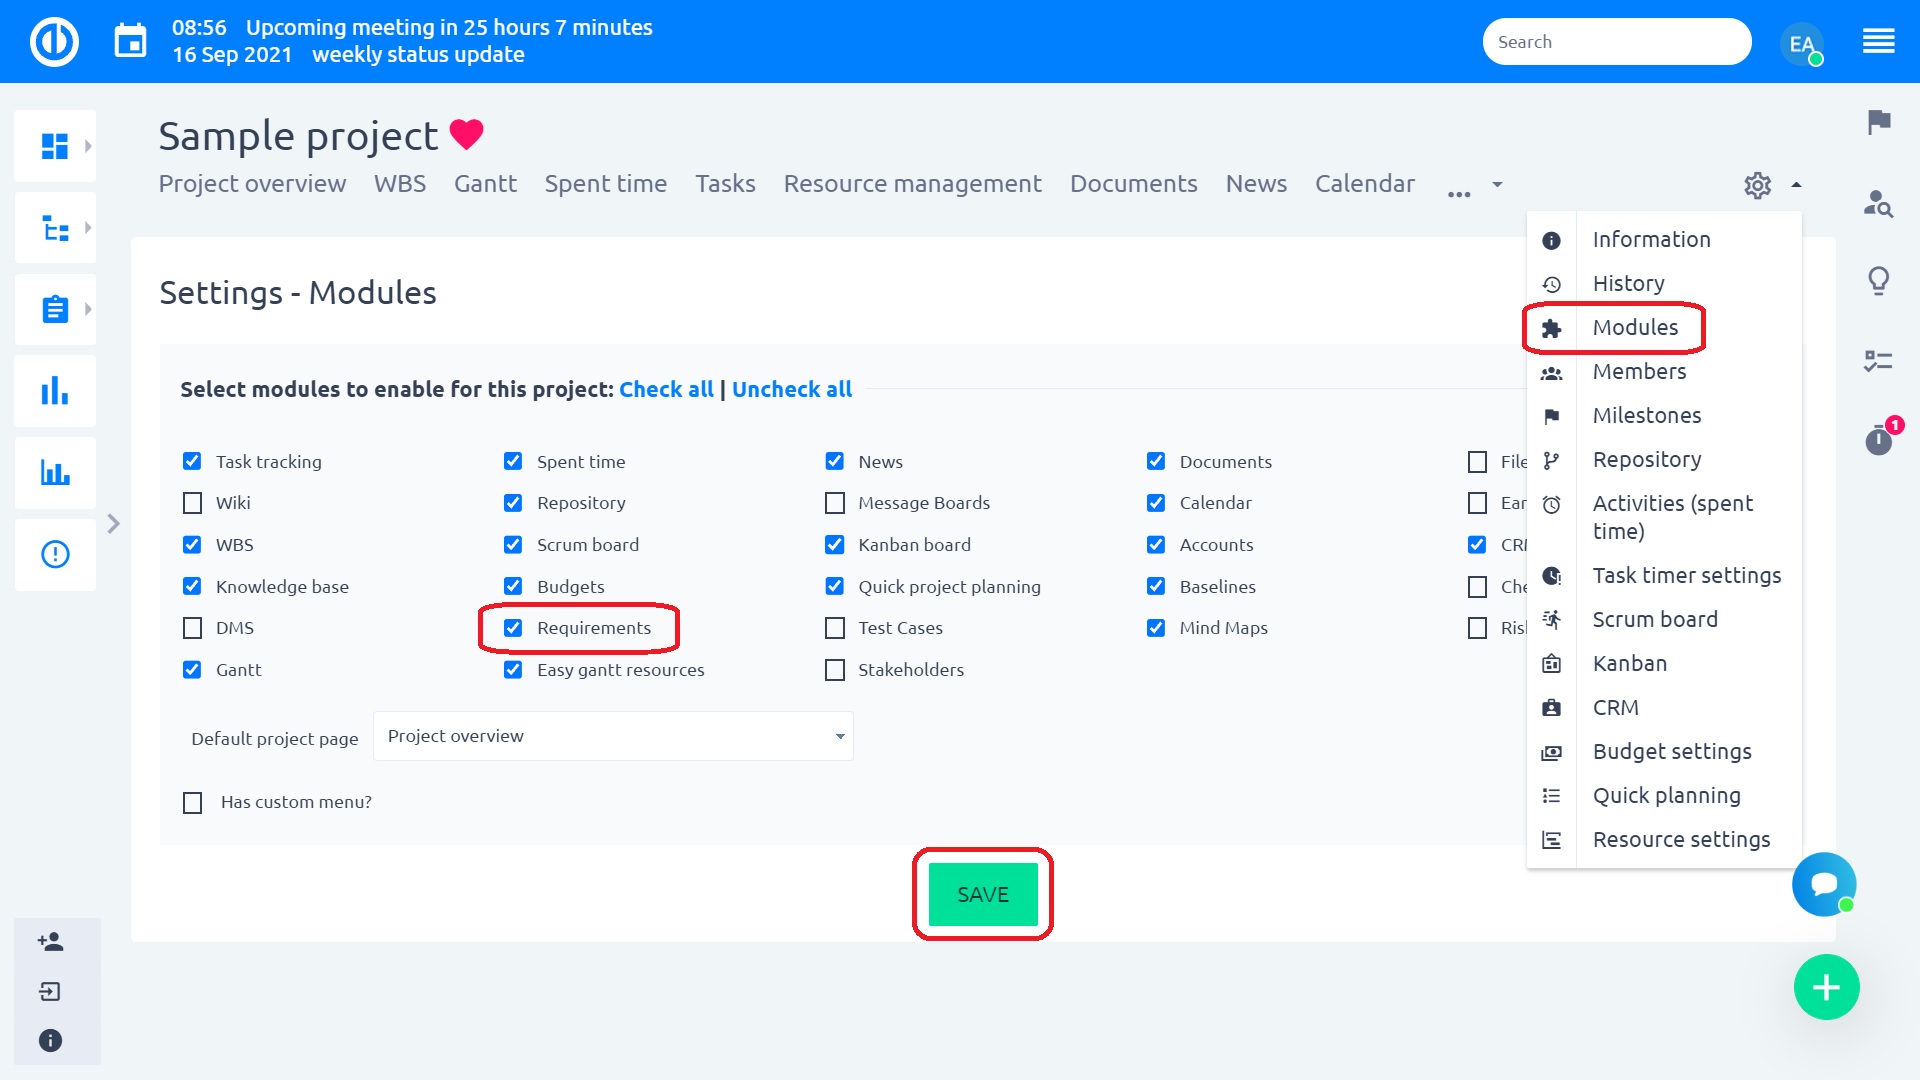This screenshot has width=1920, height=1080.
Task: Click the flag icon in right sidebar
Action: point(1879,122)
